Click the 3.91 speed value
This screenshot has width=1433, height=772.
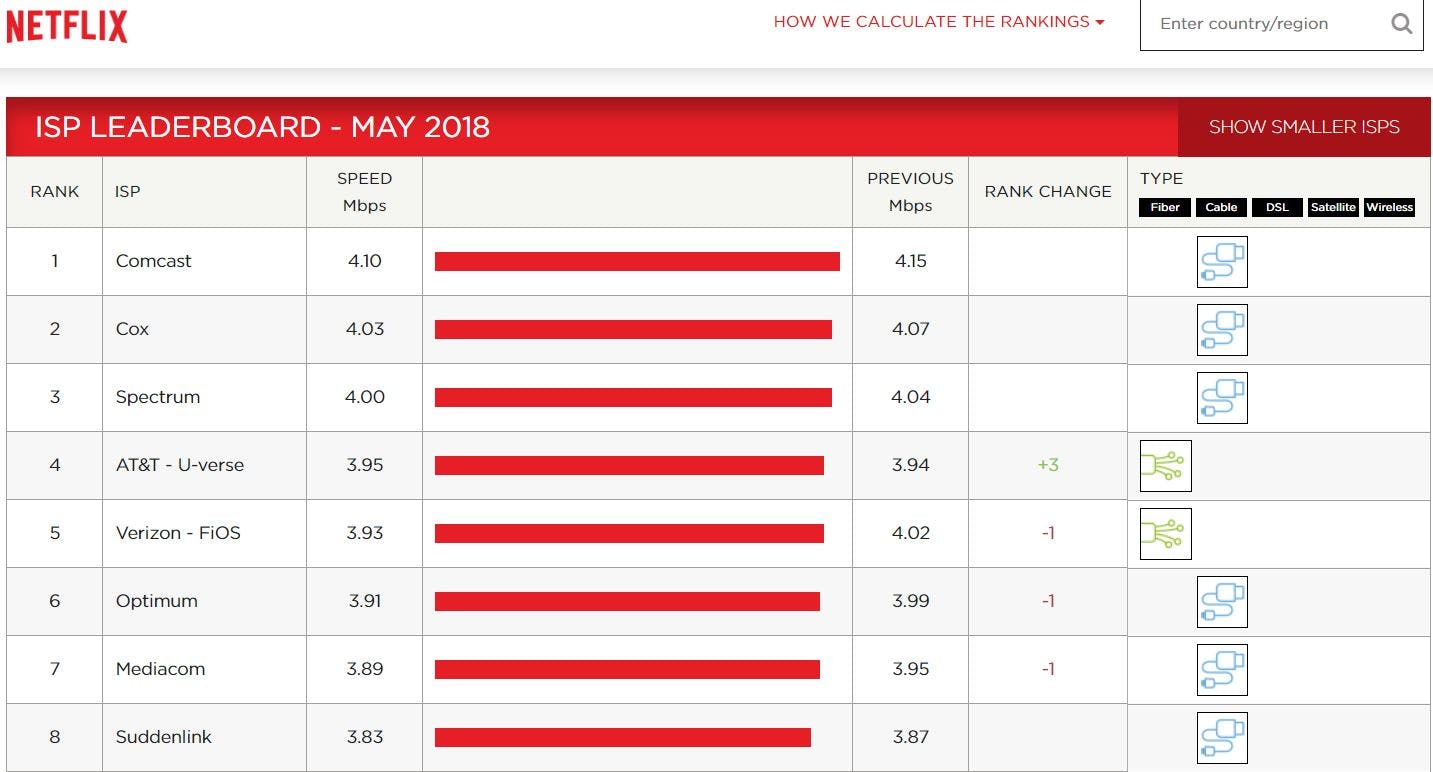[365, 601]
